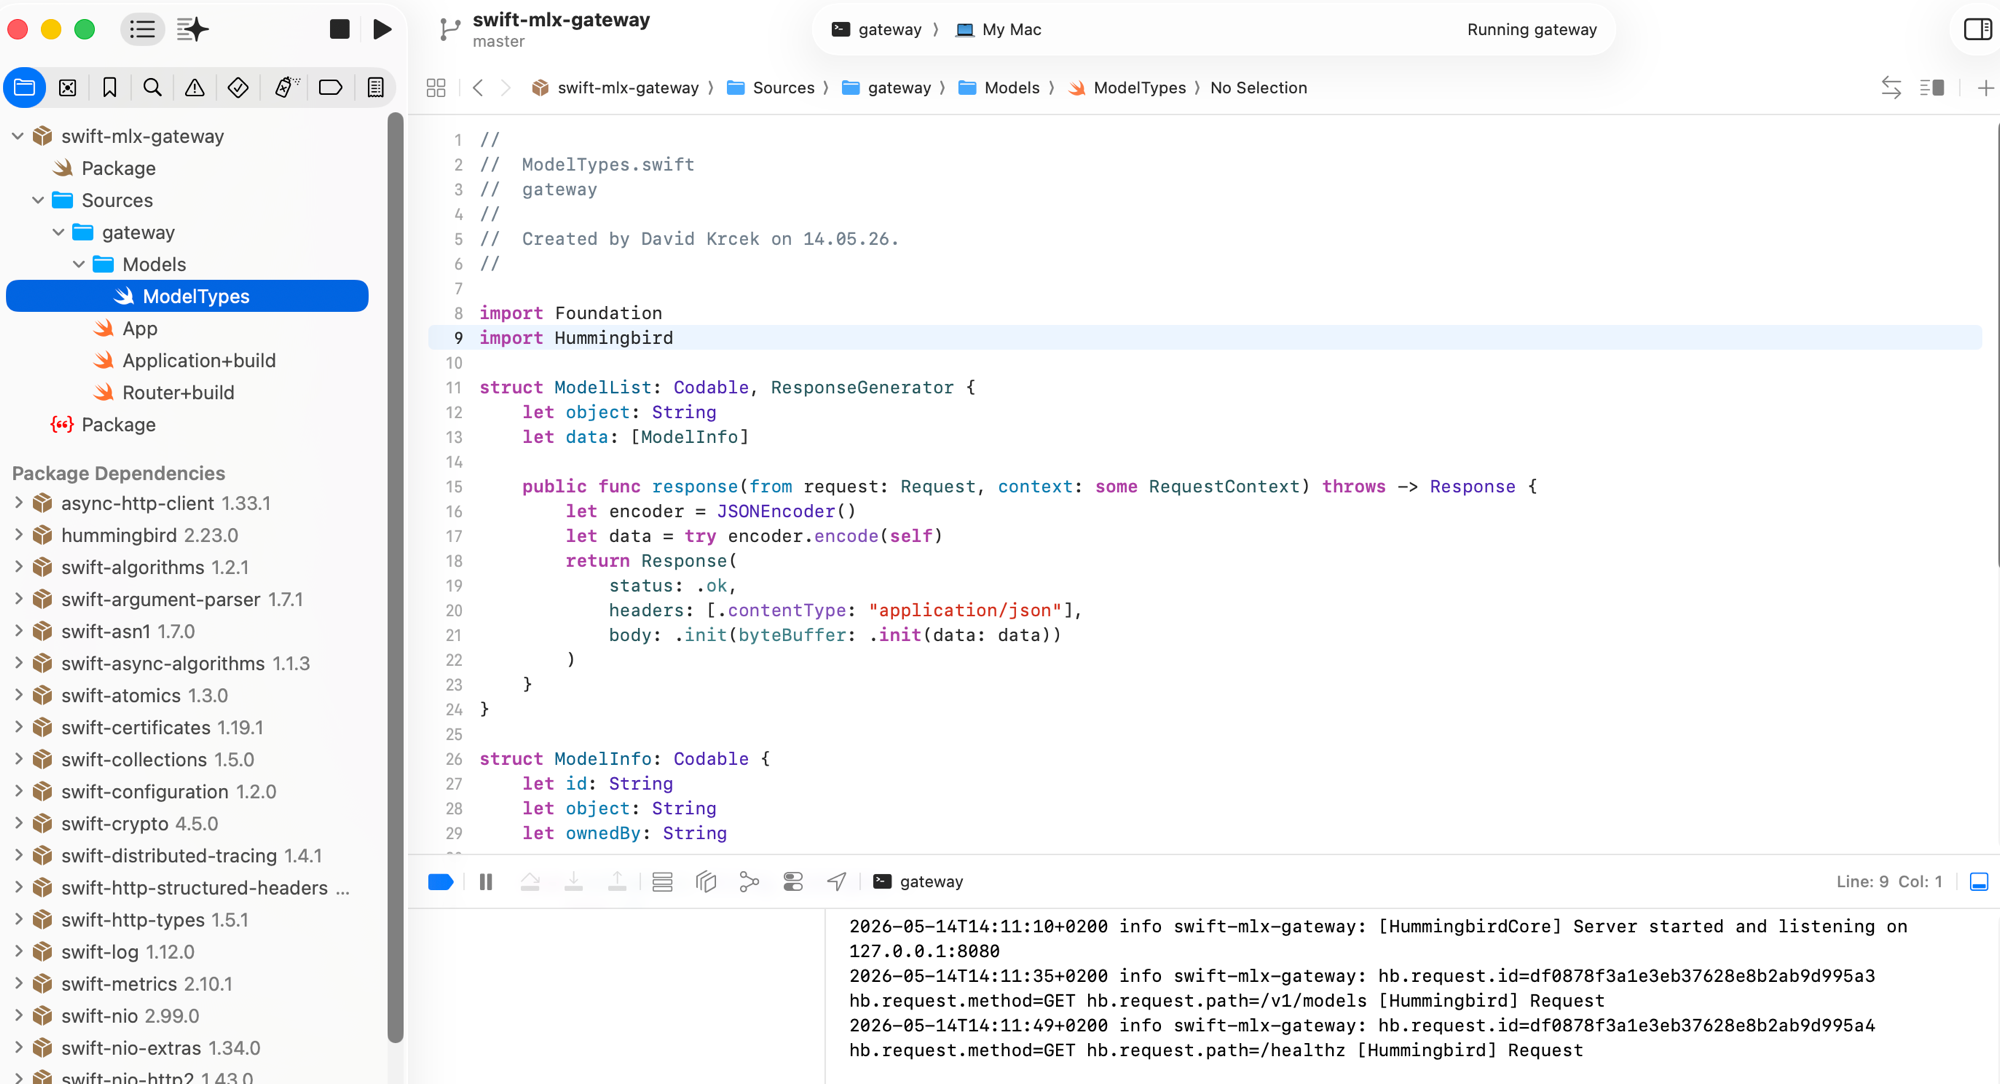Stop the running gateway scheme
The width and height of the screenshot is (2000, 1084).
tap(339, 29)
